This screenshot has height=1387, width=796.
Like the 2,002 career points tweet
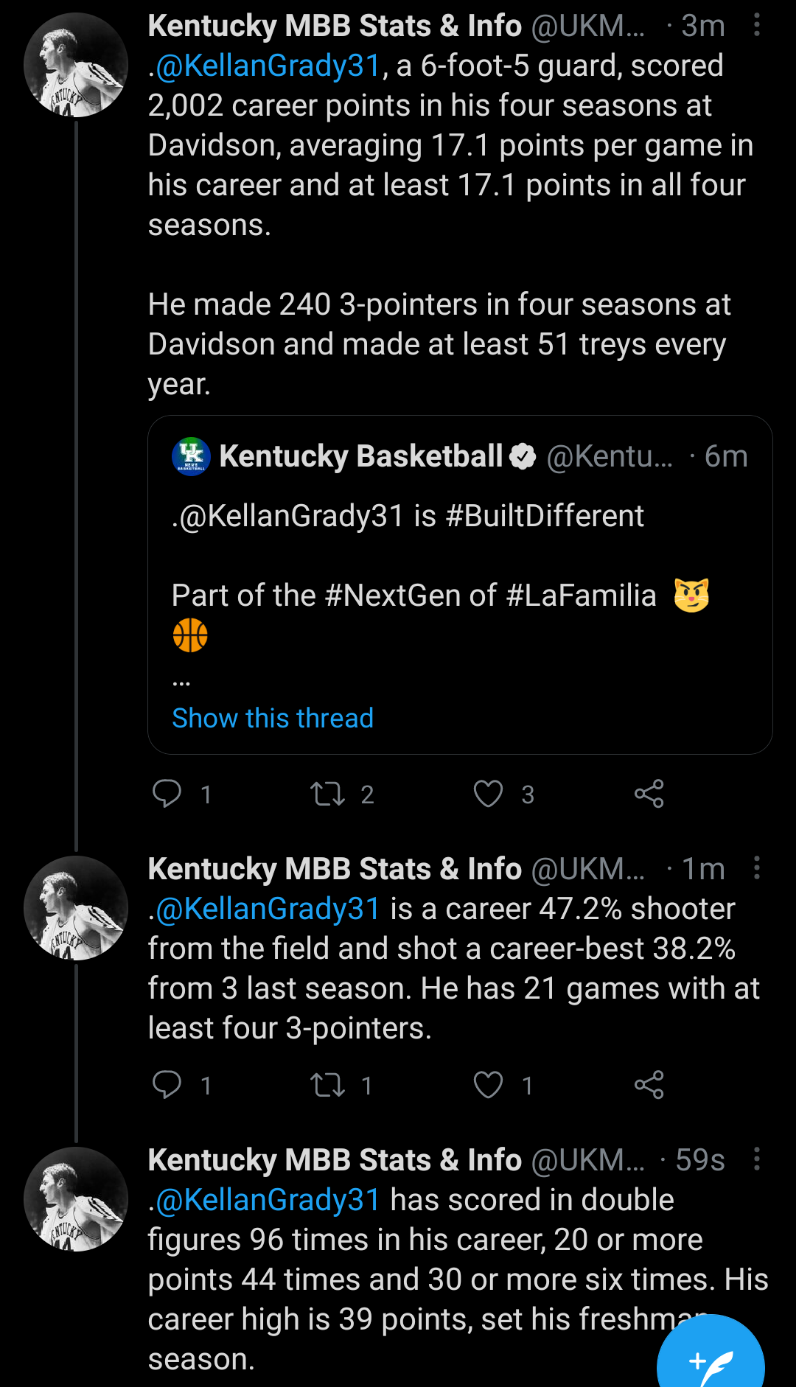click(488, 795)
